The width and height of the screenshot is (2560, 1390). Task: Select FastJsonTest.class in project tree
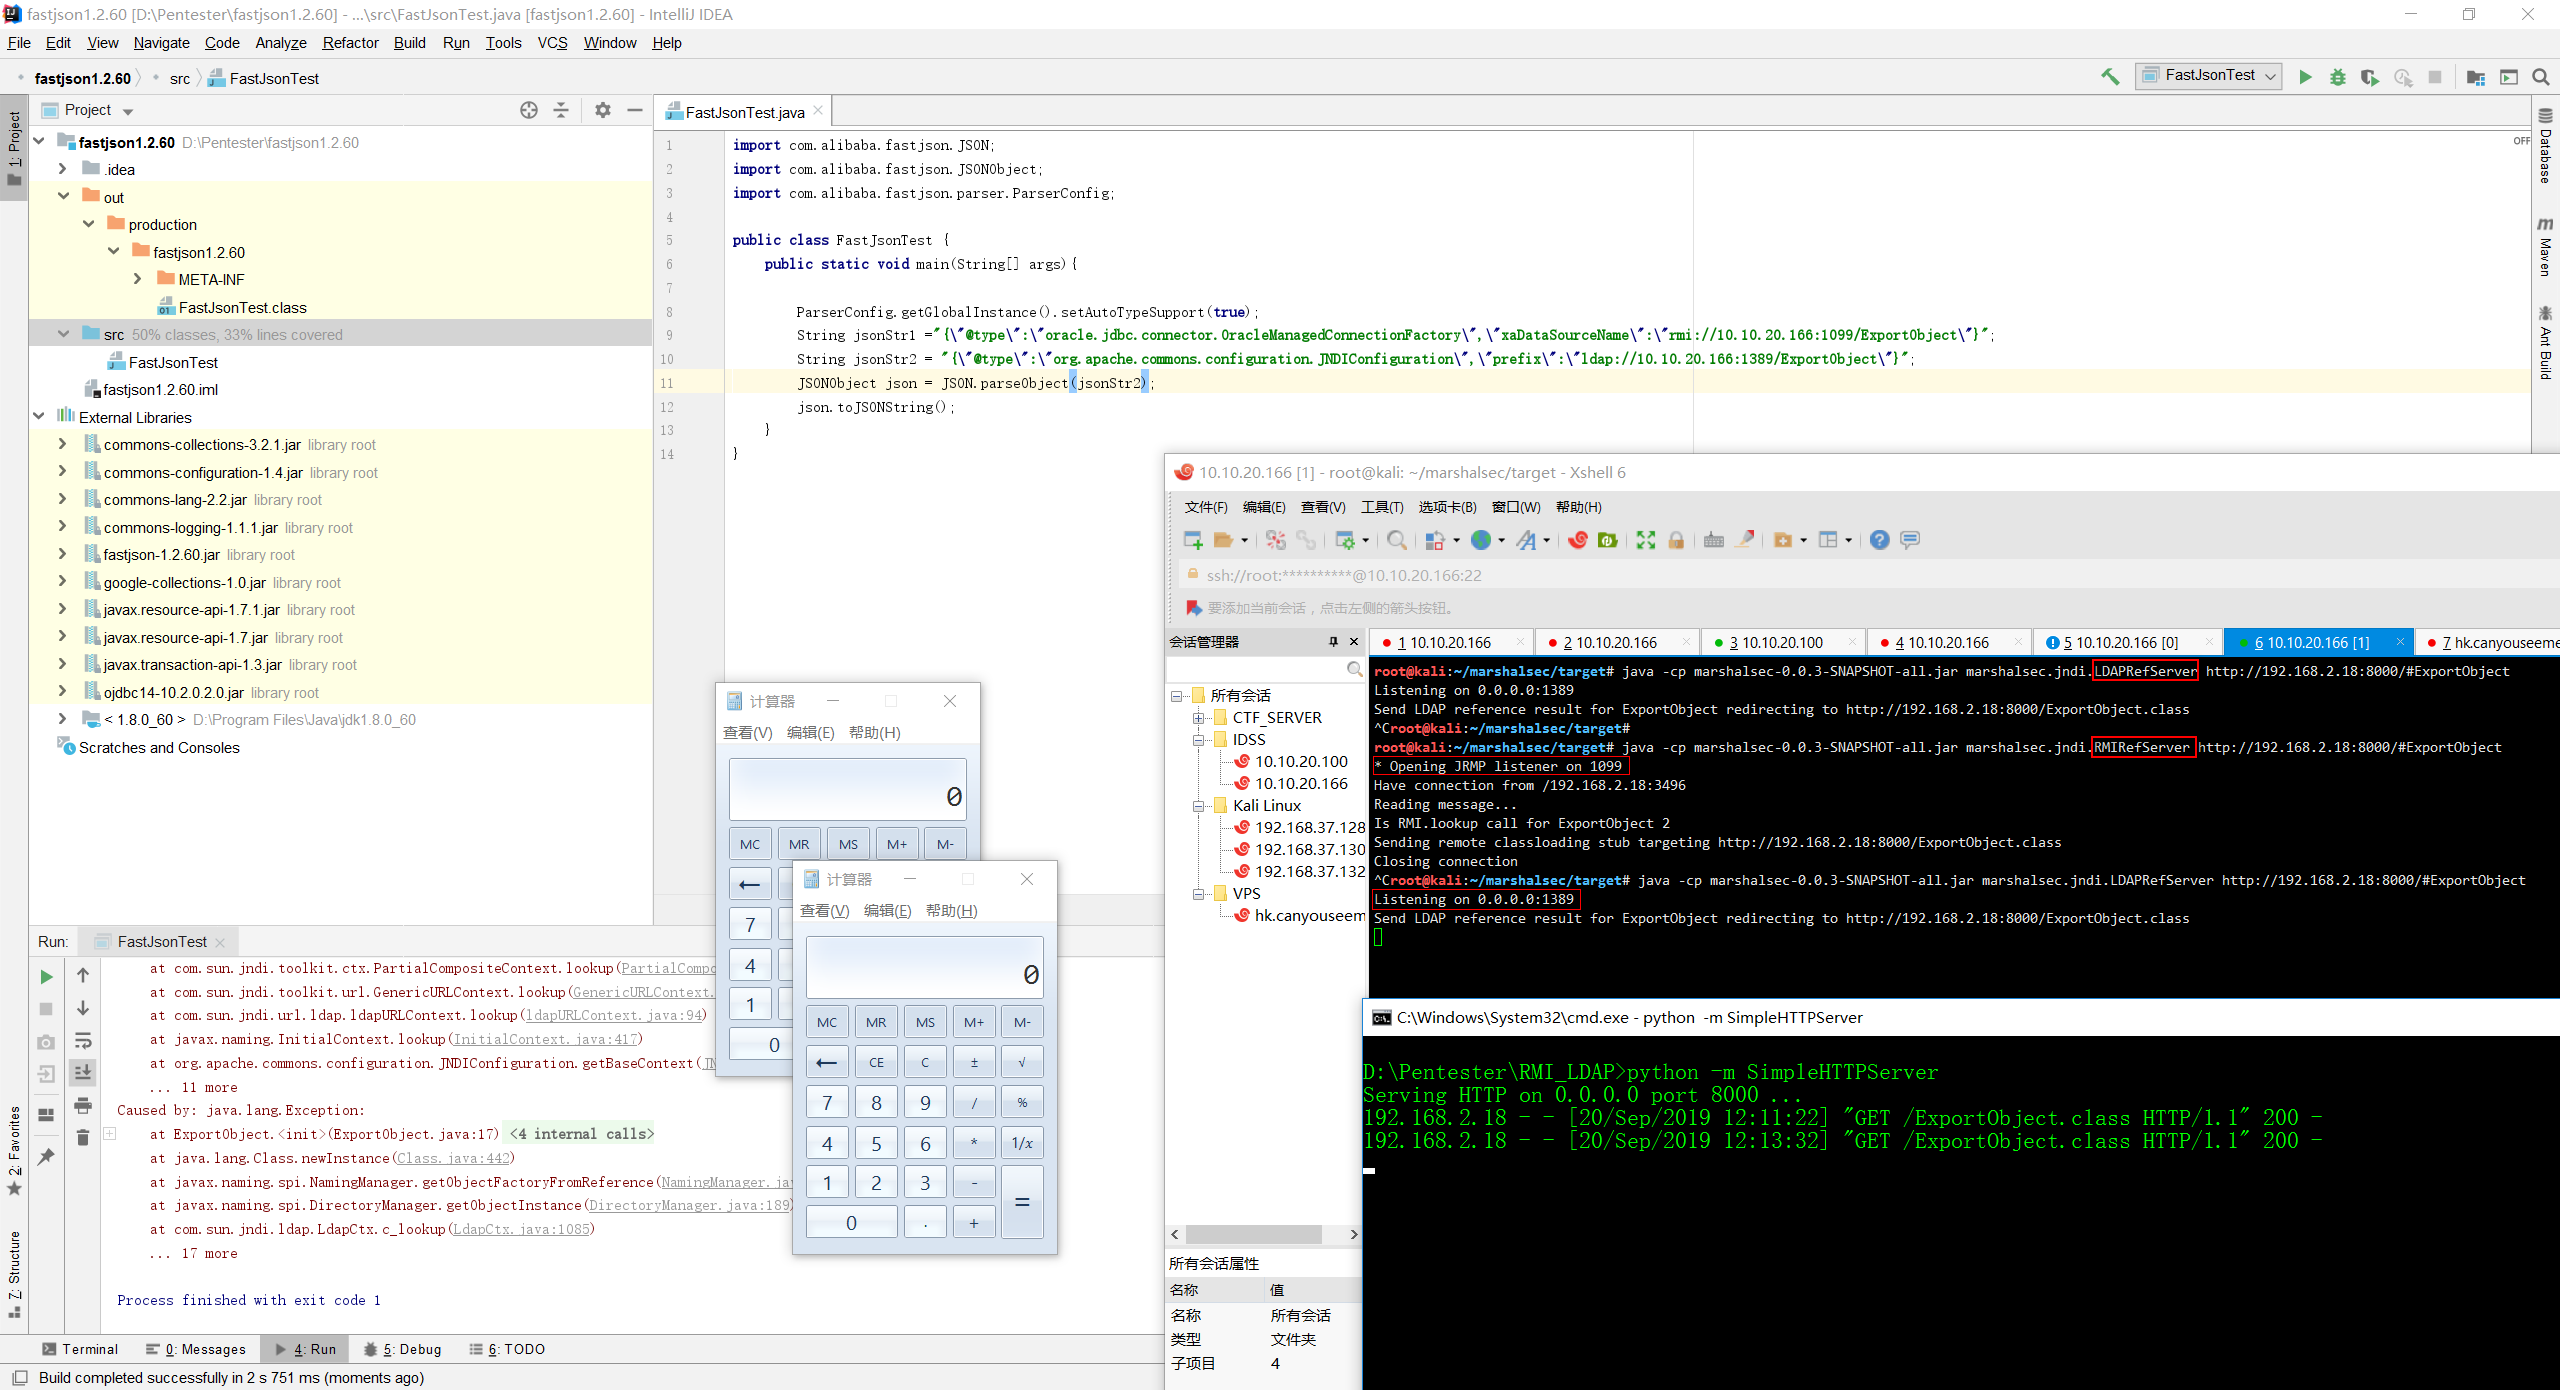(232, 307)
